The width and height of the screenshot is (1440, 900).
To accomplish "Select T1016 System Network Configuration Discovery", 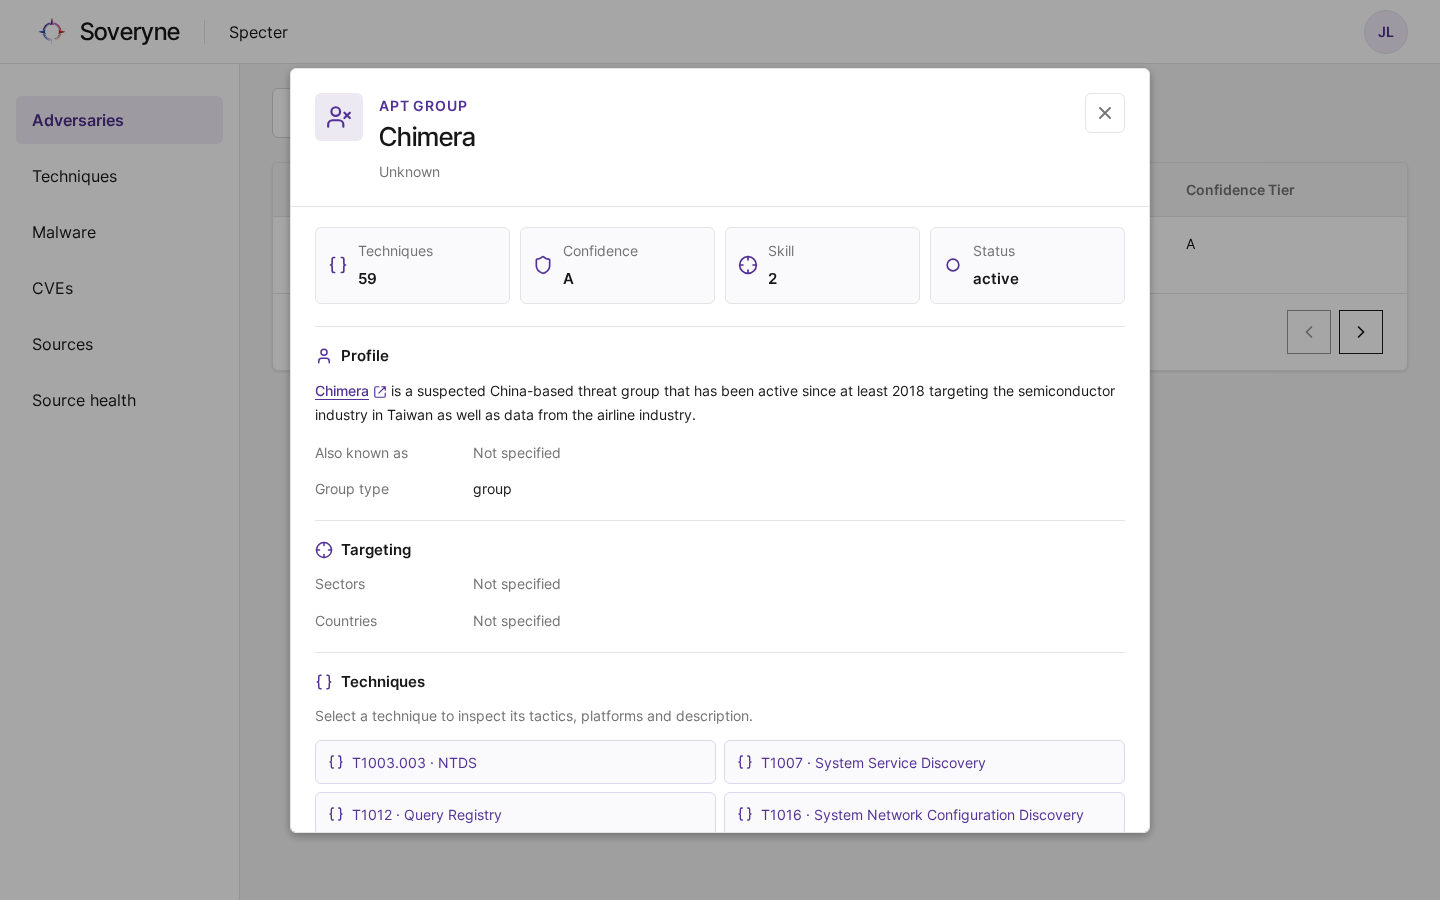I will pyautogui.click(x=924, y=813).
